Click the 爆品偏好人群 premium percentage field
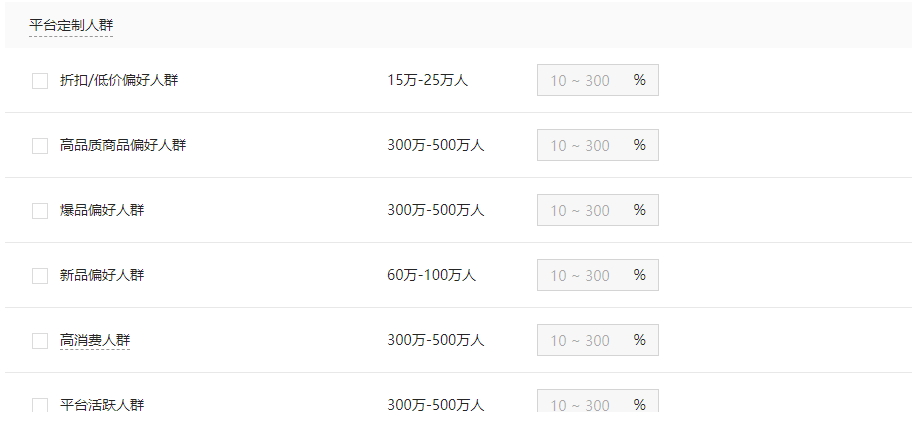The image size is (912, 433). click(x=582, y=211)
